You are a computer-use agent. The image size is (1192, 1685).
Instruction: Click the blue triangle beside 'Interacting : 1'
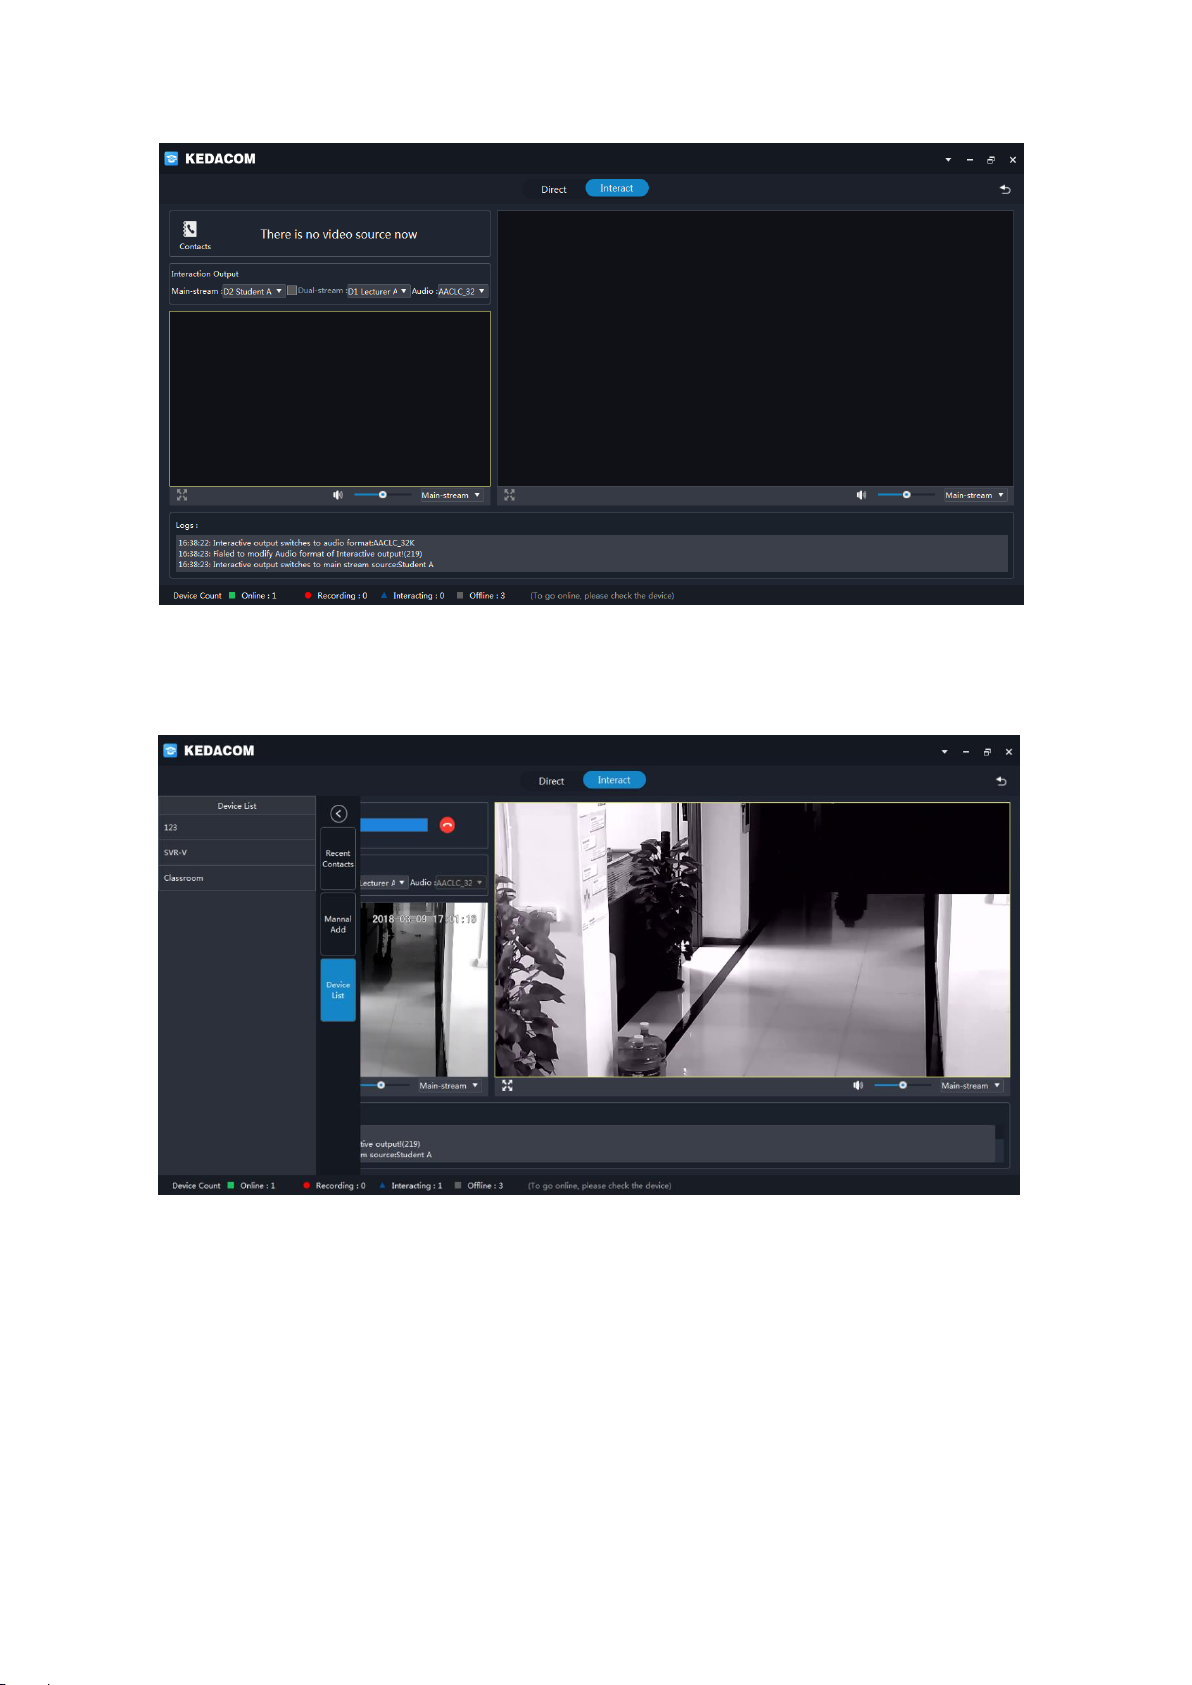pyautogui.click(x=382, y=1185)
